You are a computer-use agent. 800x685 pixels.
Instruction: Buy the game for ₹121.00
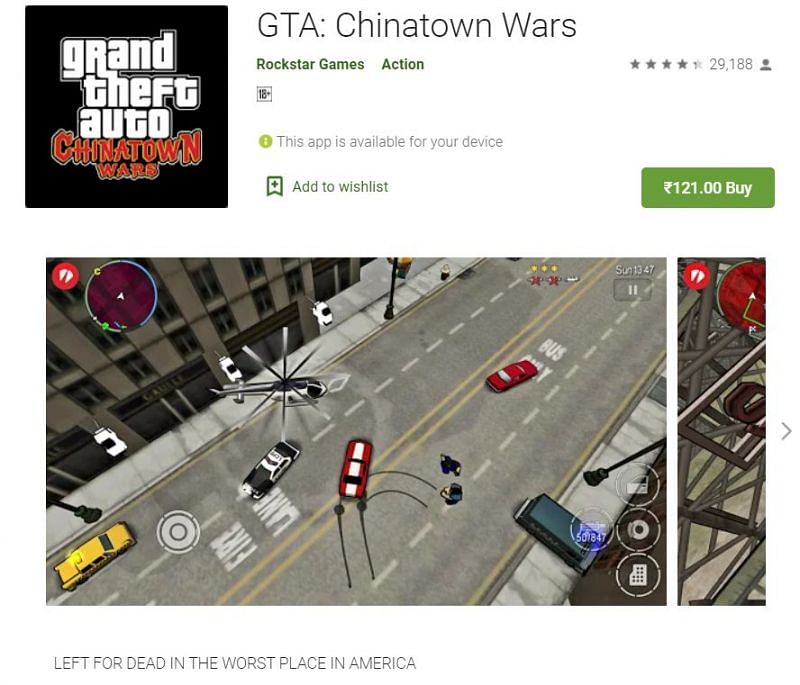[708, 188]
